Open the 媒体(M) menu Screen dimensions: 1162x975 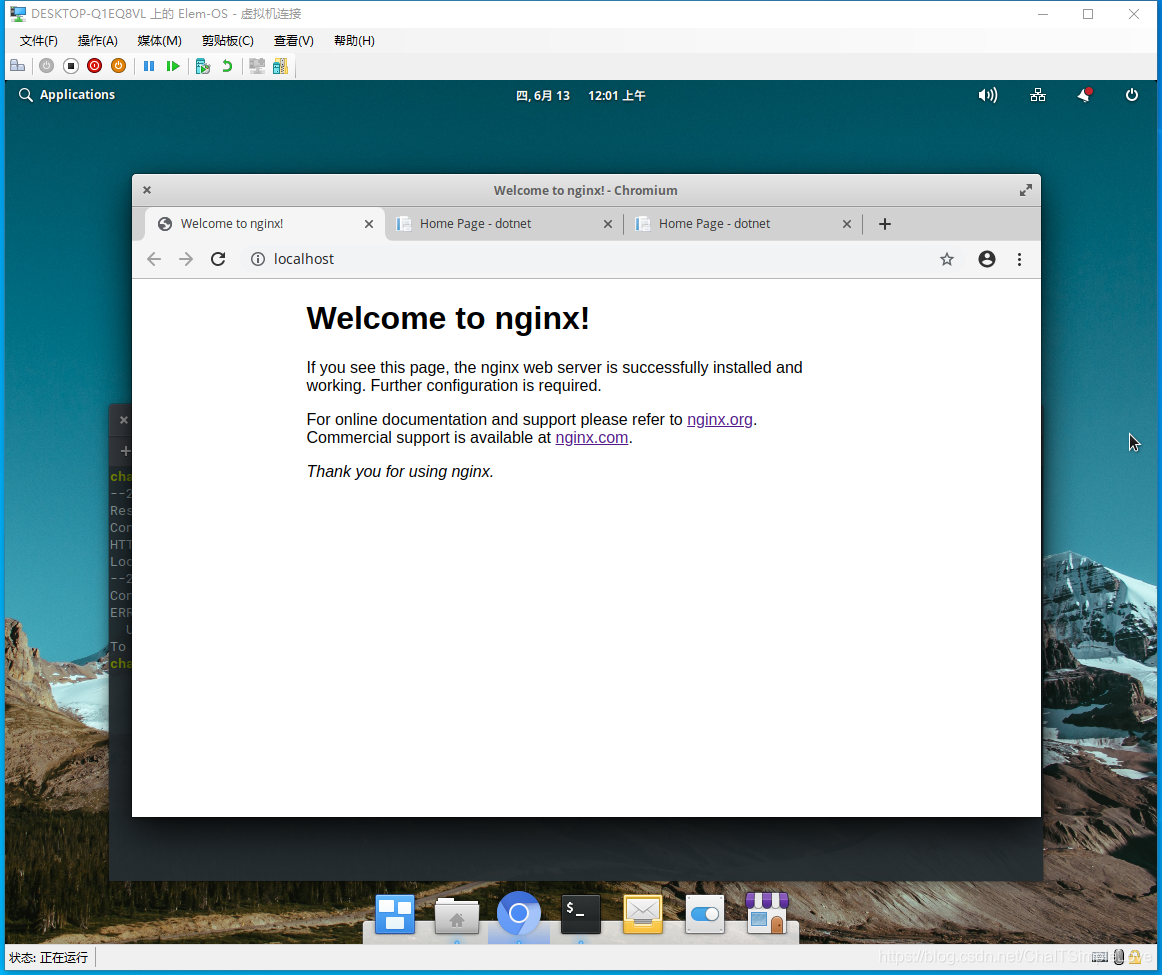(159, 41)
